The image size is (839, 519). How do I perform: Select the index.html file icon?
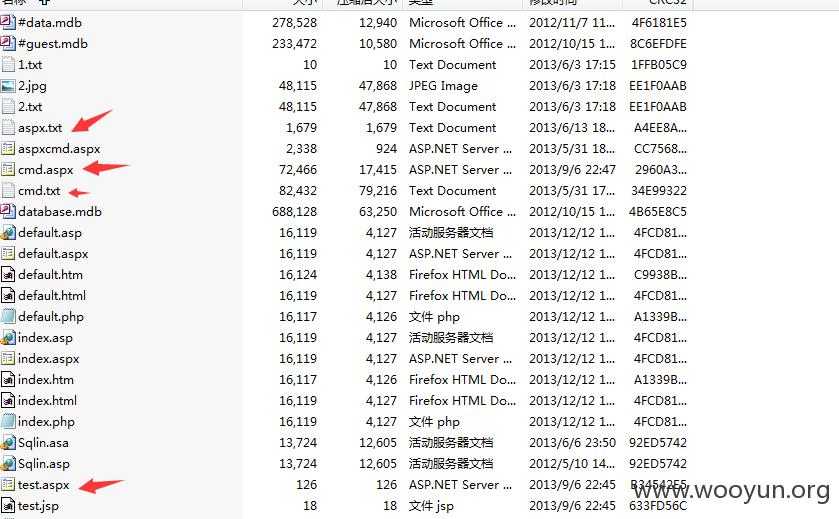point(8,401)
